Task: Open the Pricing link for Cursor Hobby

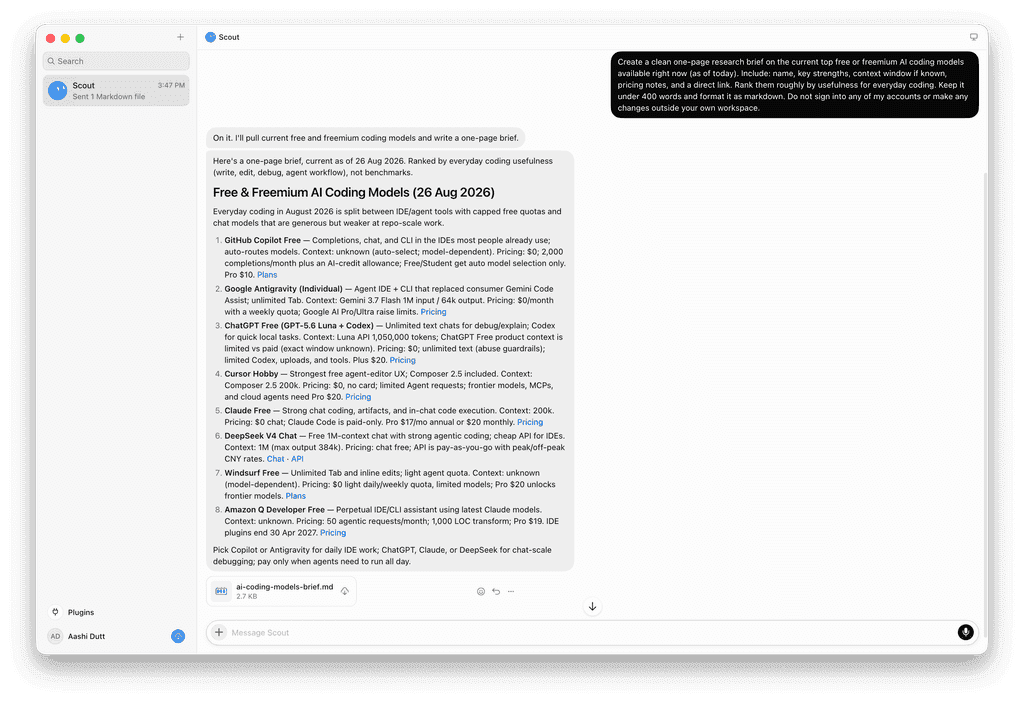Action: (358, 397)
